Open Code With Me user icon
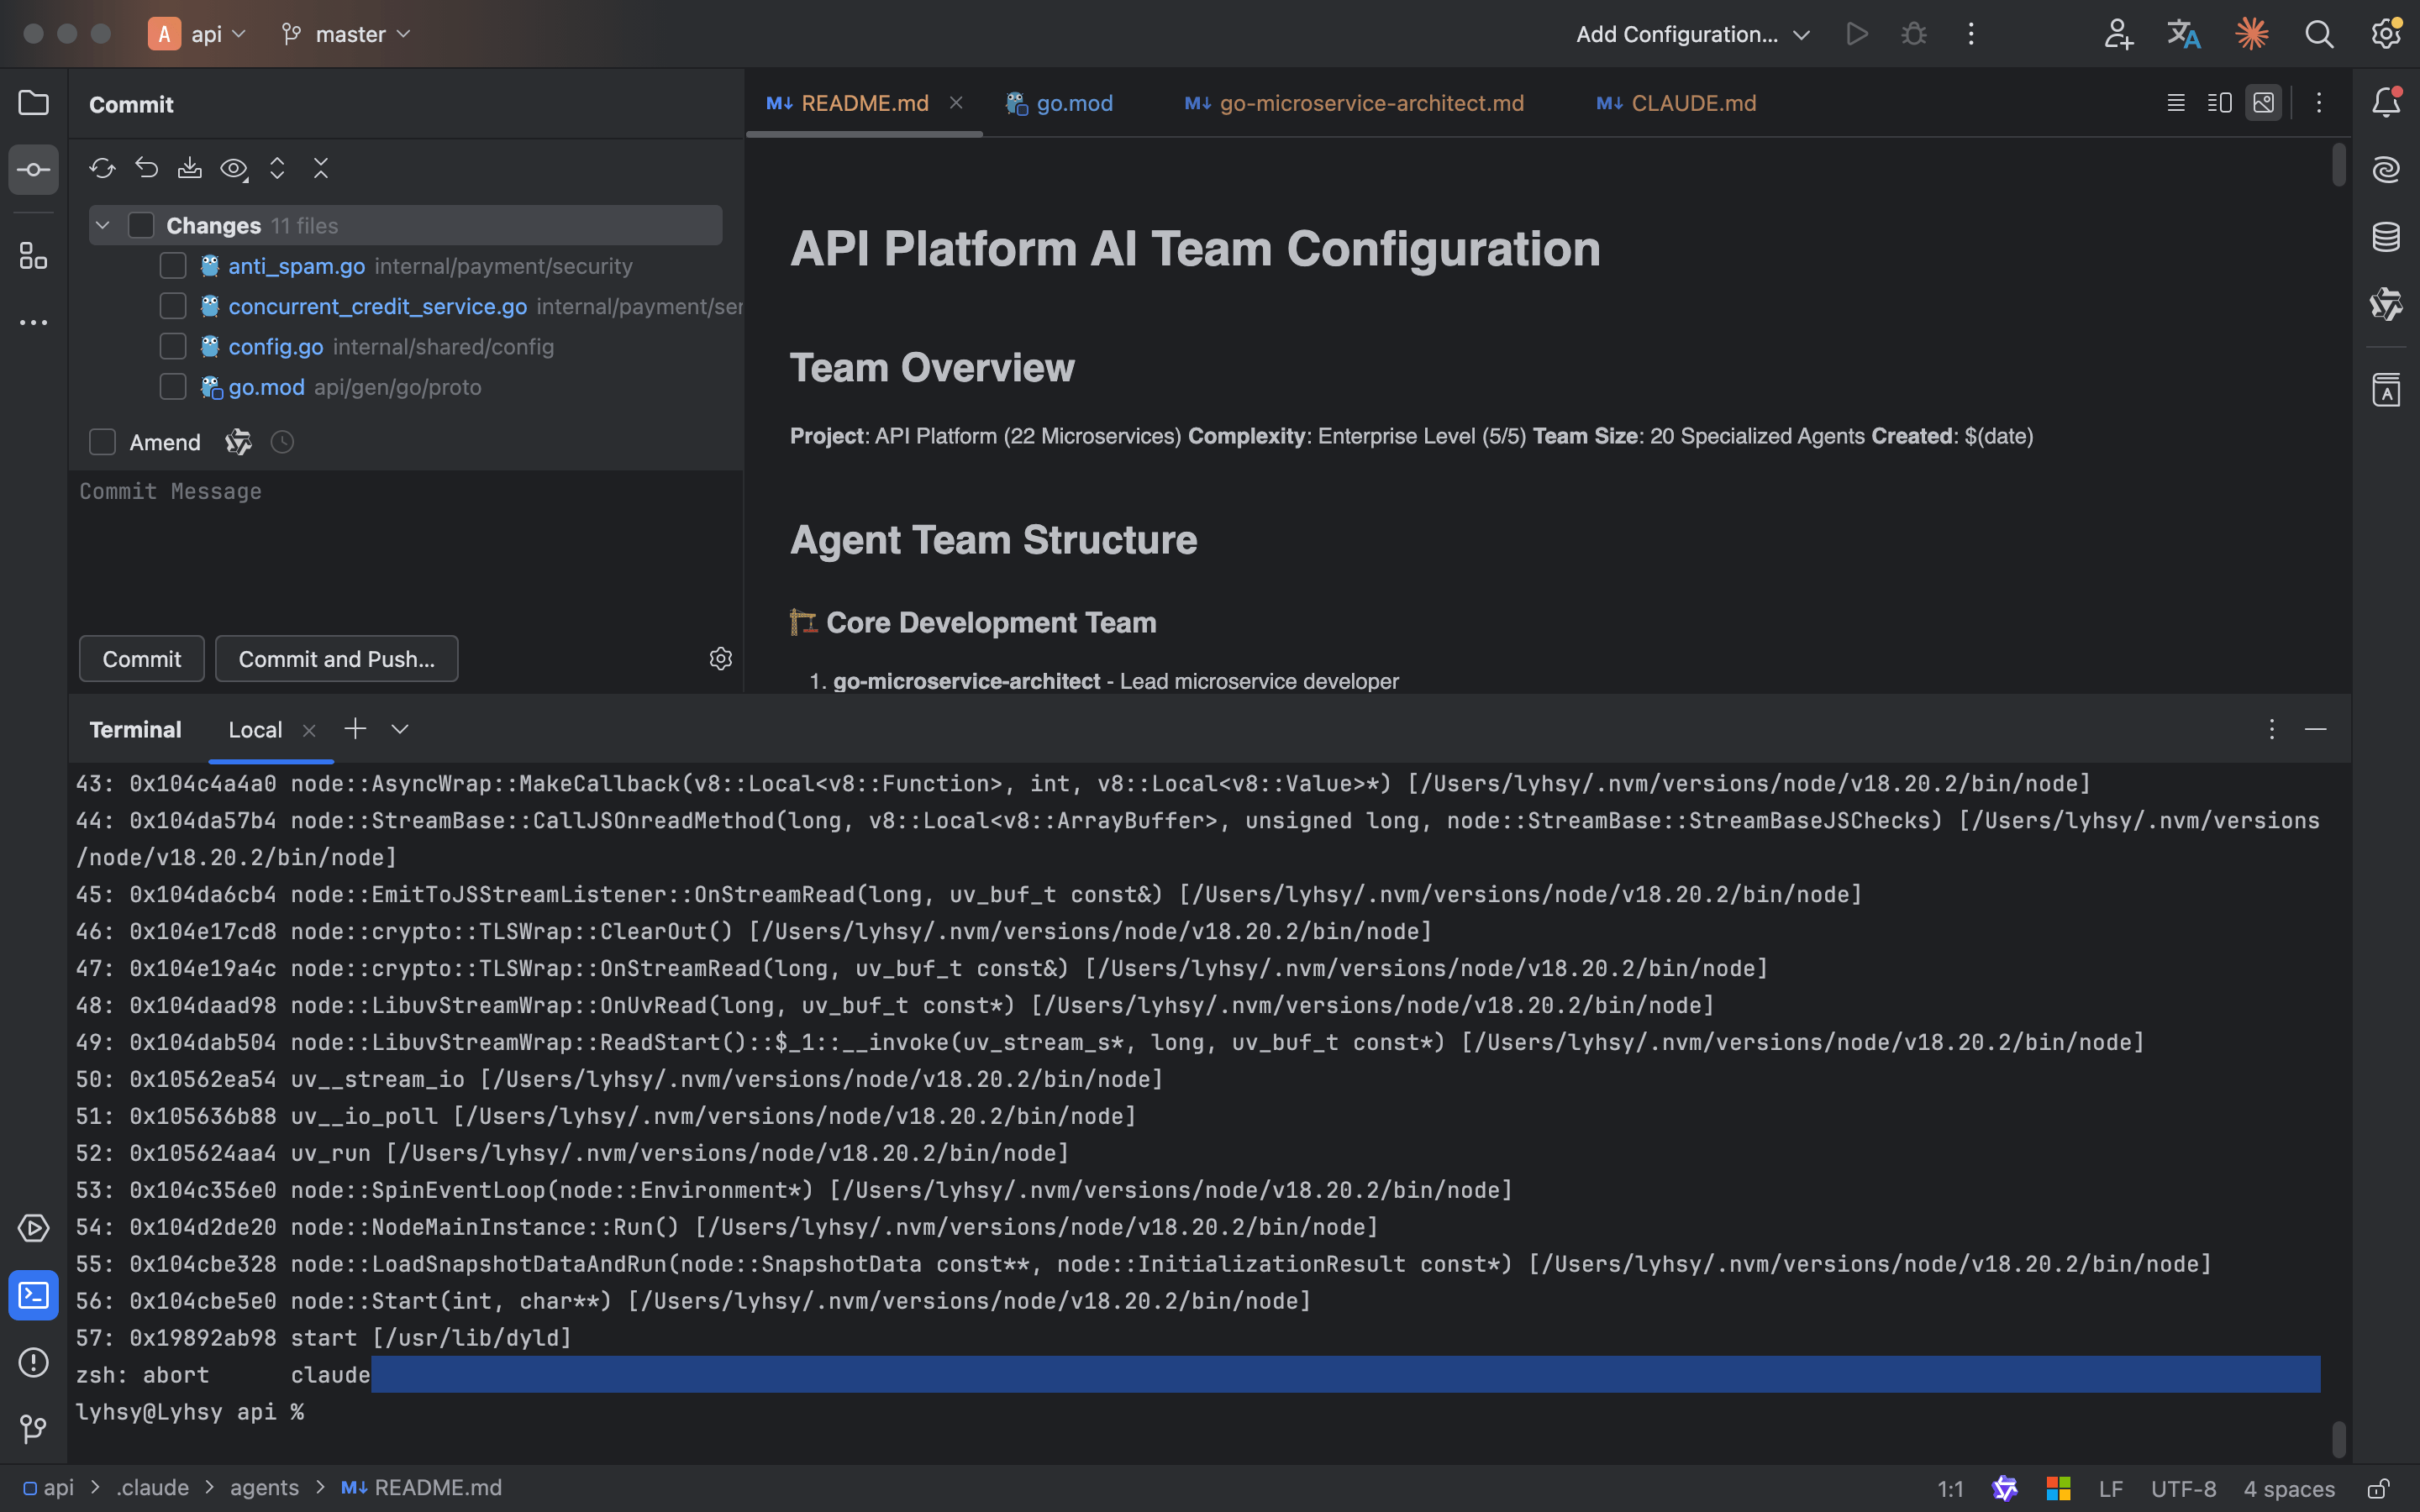This screenshot has height=1512, width=2420. pyautogui.click(x=2118, y=34)
